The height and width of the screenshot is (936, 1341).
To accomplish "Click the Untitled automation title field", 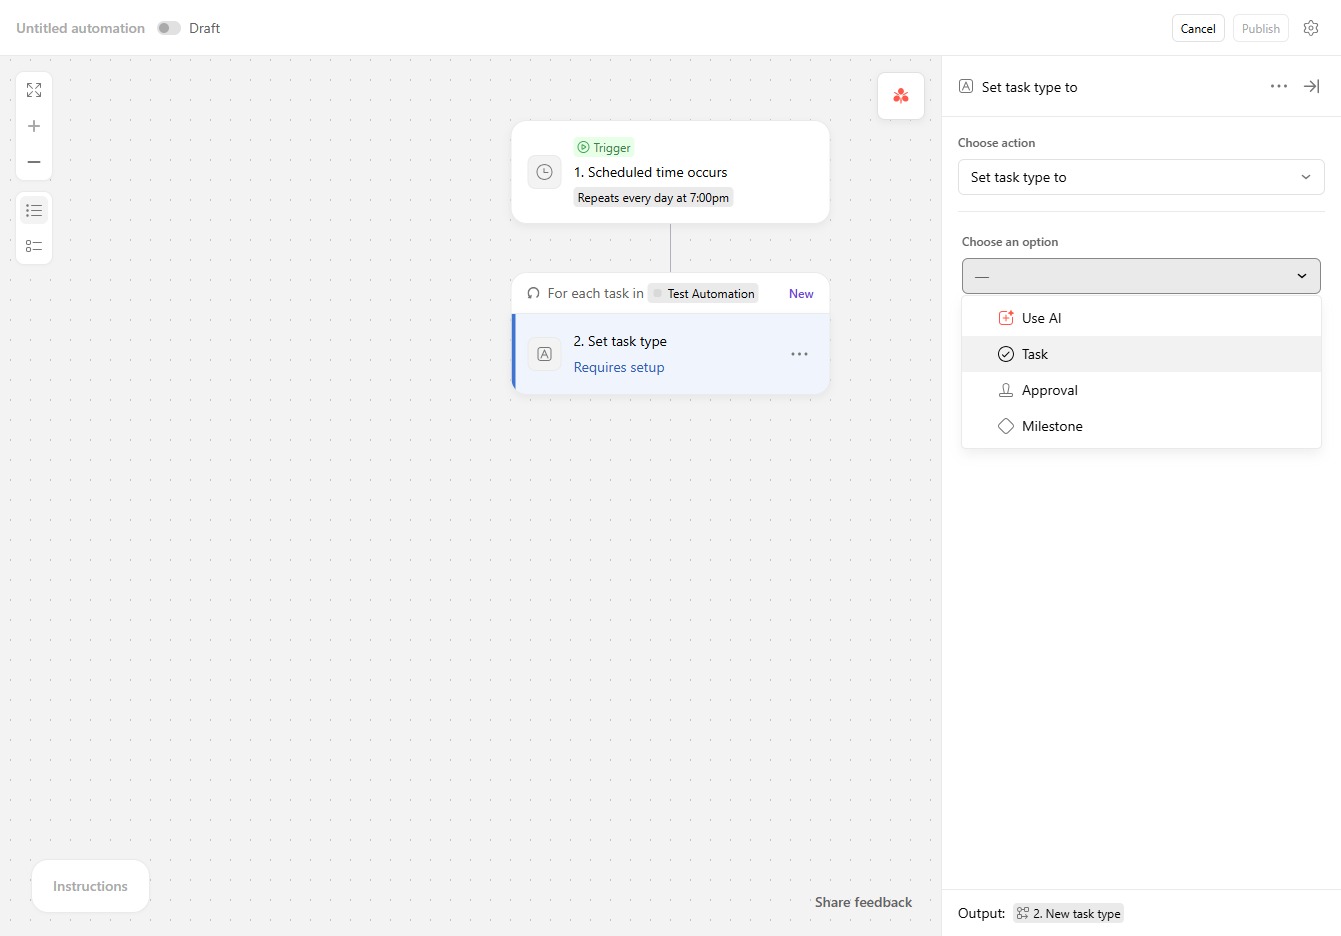I will point(80,28).
